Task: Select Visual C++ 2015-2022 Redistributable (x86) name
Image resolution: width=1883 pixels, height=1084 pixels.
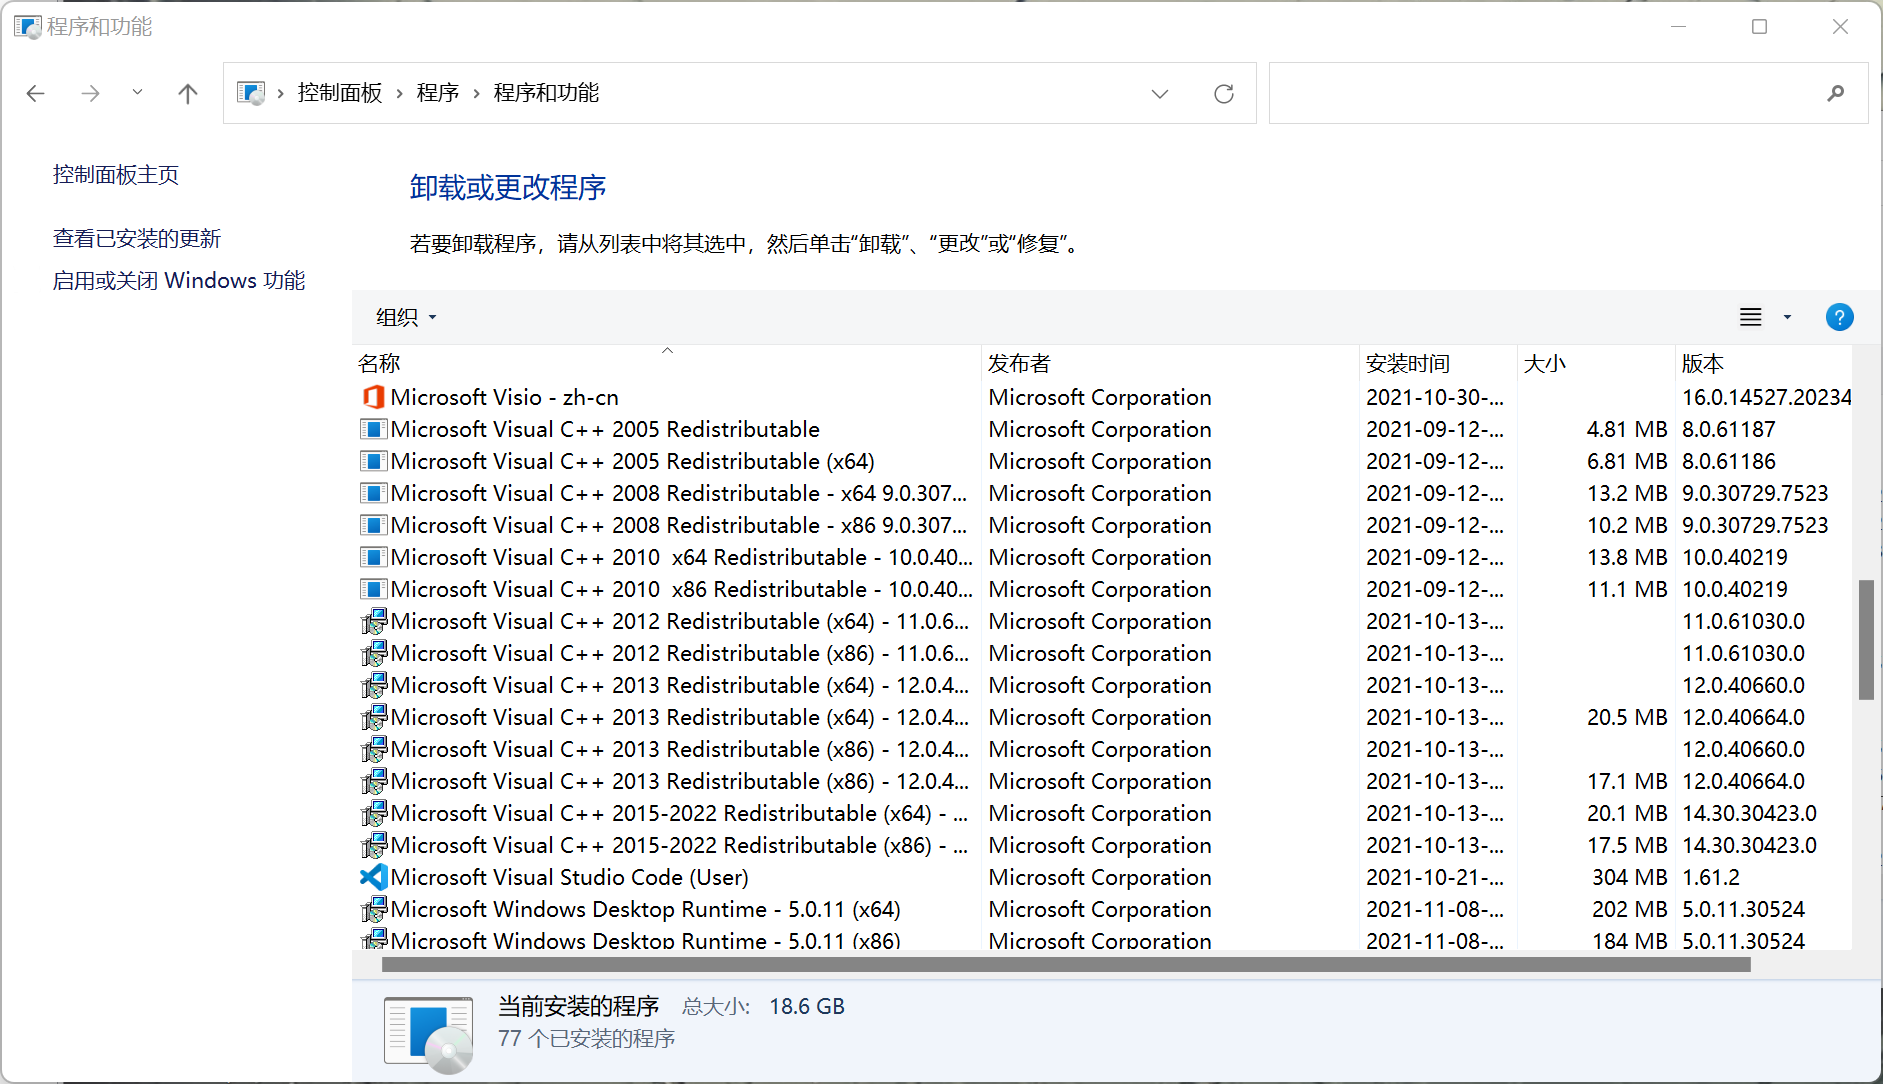Action: [679, 845]
